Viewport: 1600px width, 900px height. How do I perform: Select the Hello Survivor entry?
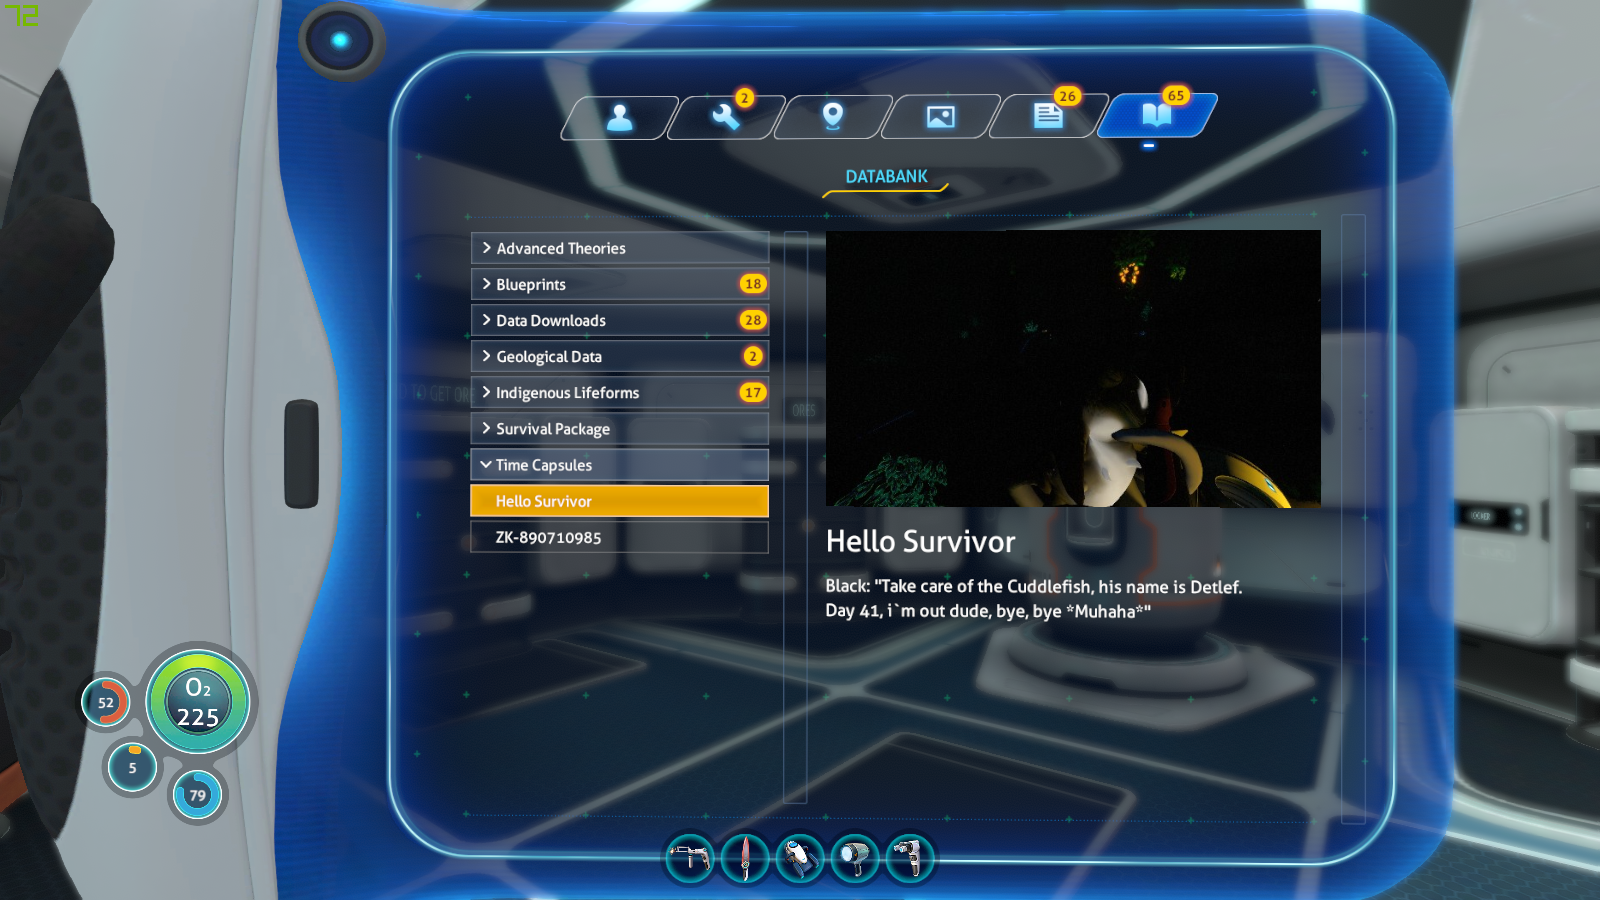tap(620, 501)
